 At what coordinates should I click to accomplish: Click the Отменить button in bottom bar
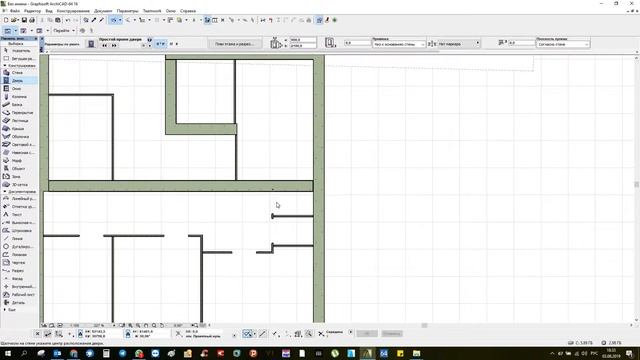[x=392, y=334]
